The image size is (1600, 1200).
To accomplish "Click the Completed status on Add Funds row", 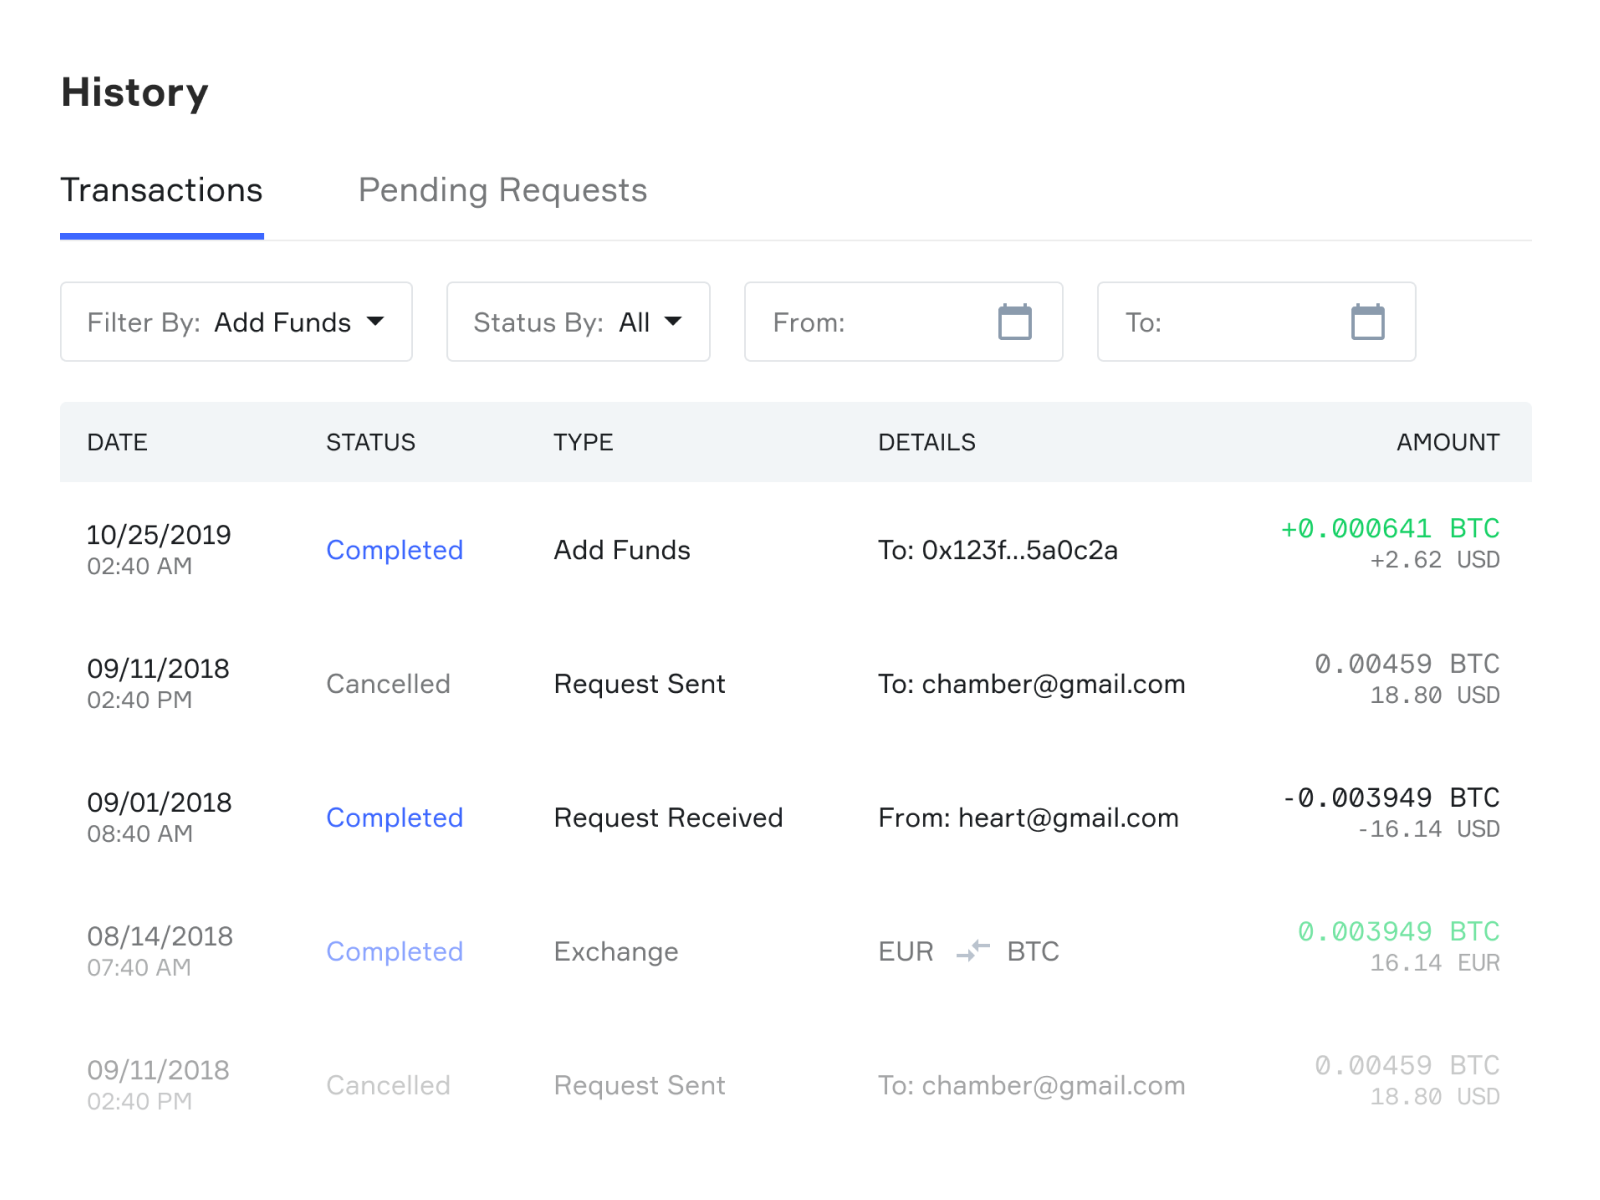I will click(394, 550).
